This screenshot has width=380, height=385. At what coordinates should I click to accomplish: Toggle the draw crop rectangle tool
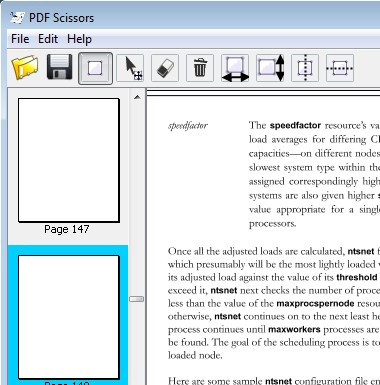click(95, 68)
